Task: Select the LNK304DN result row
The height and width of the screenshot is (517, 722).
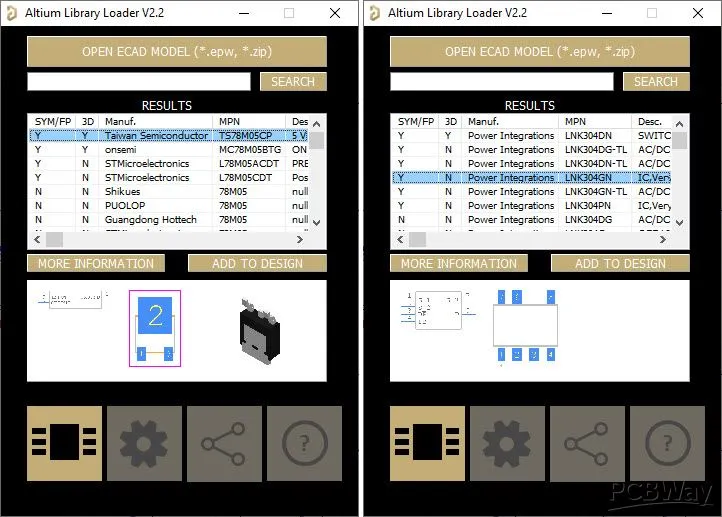Action: 531,135
